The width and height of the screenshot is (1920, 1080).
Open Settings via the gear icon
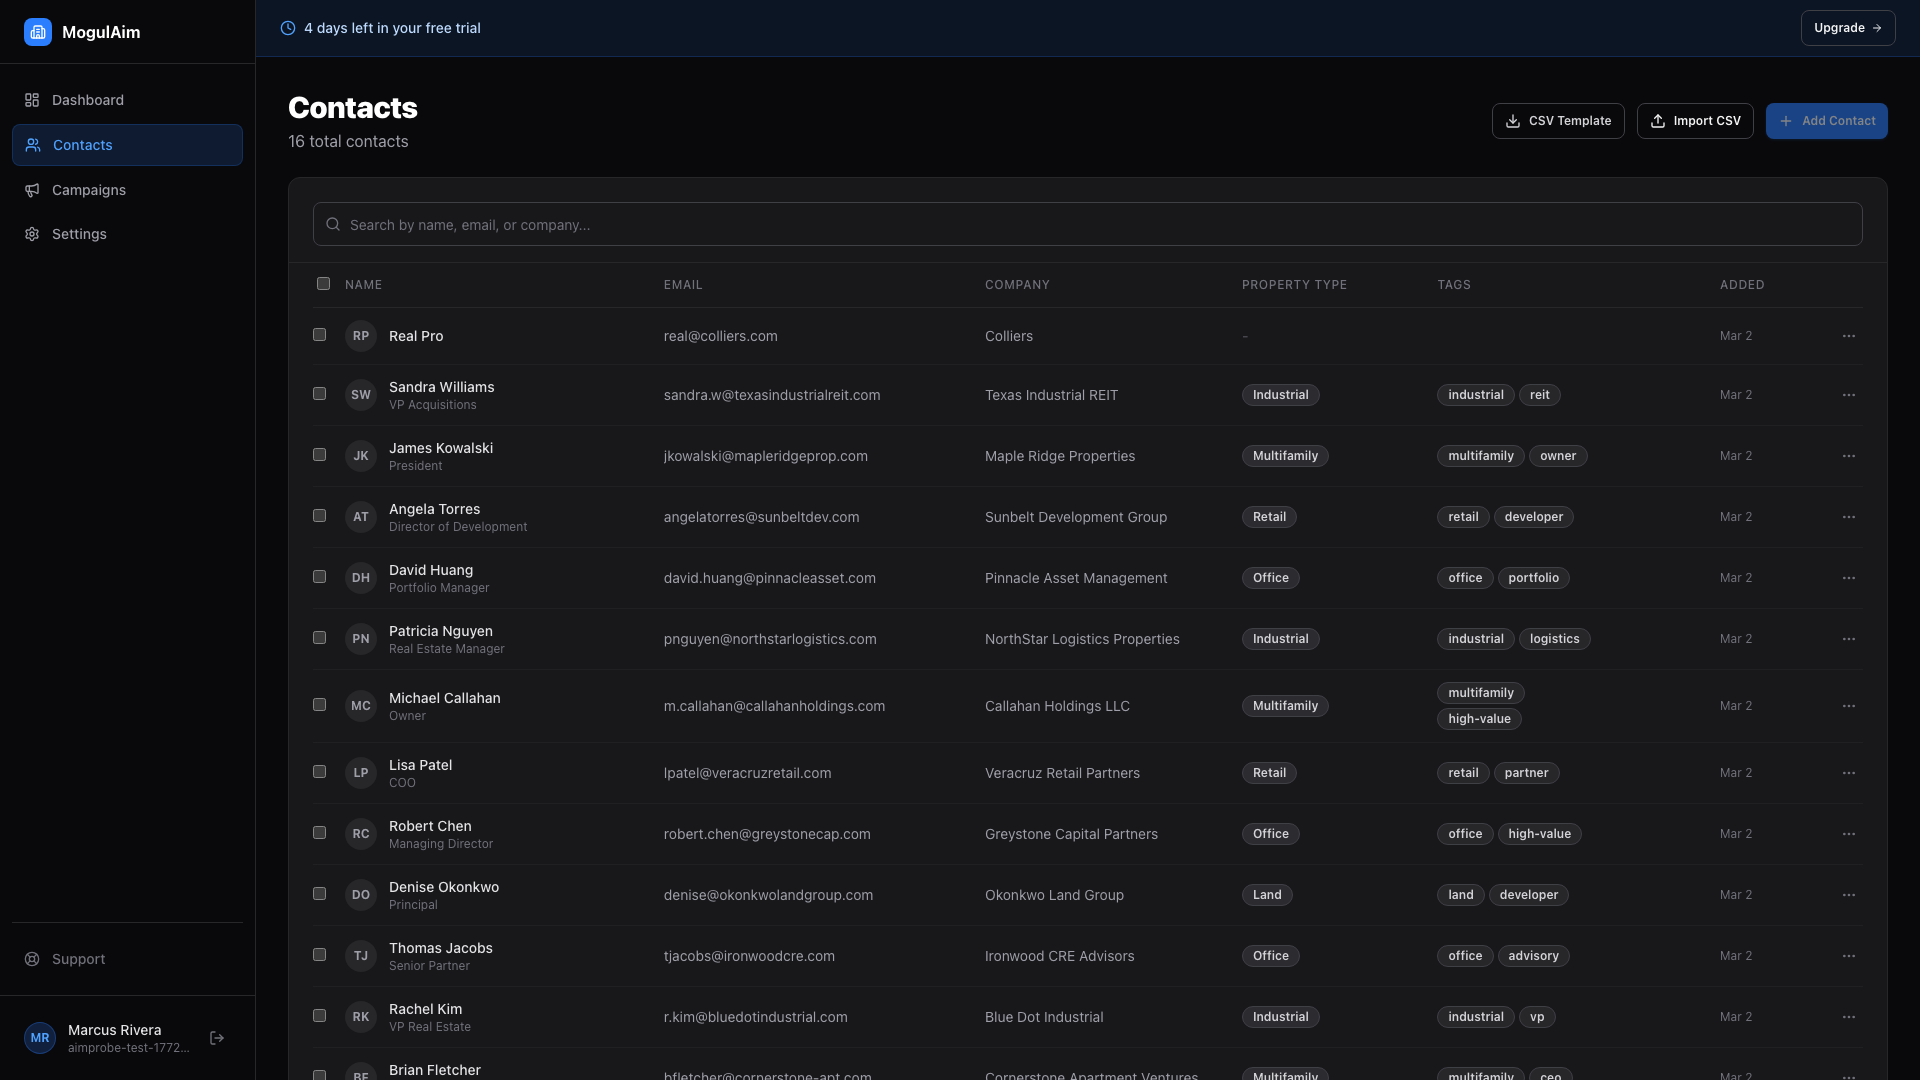(x=31, y=234)
